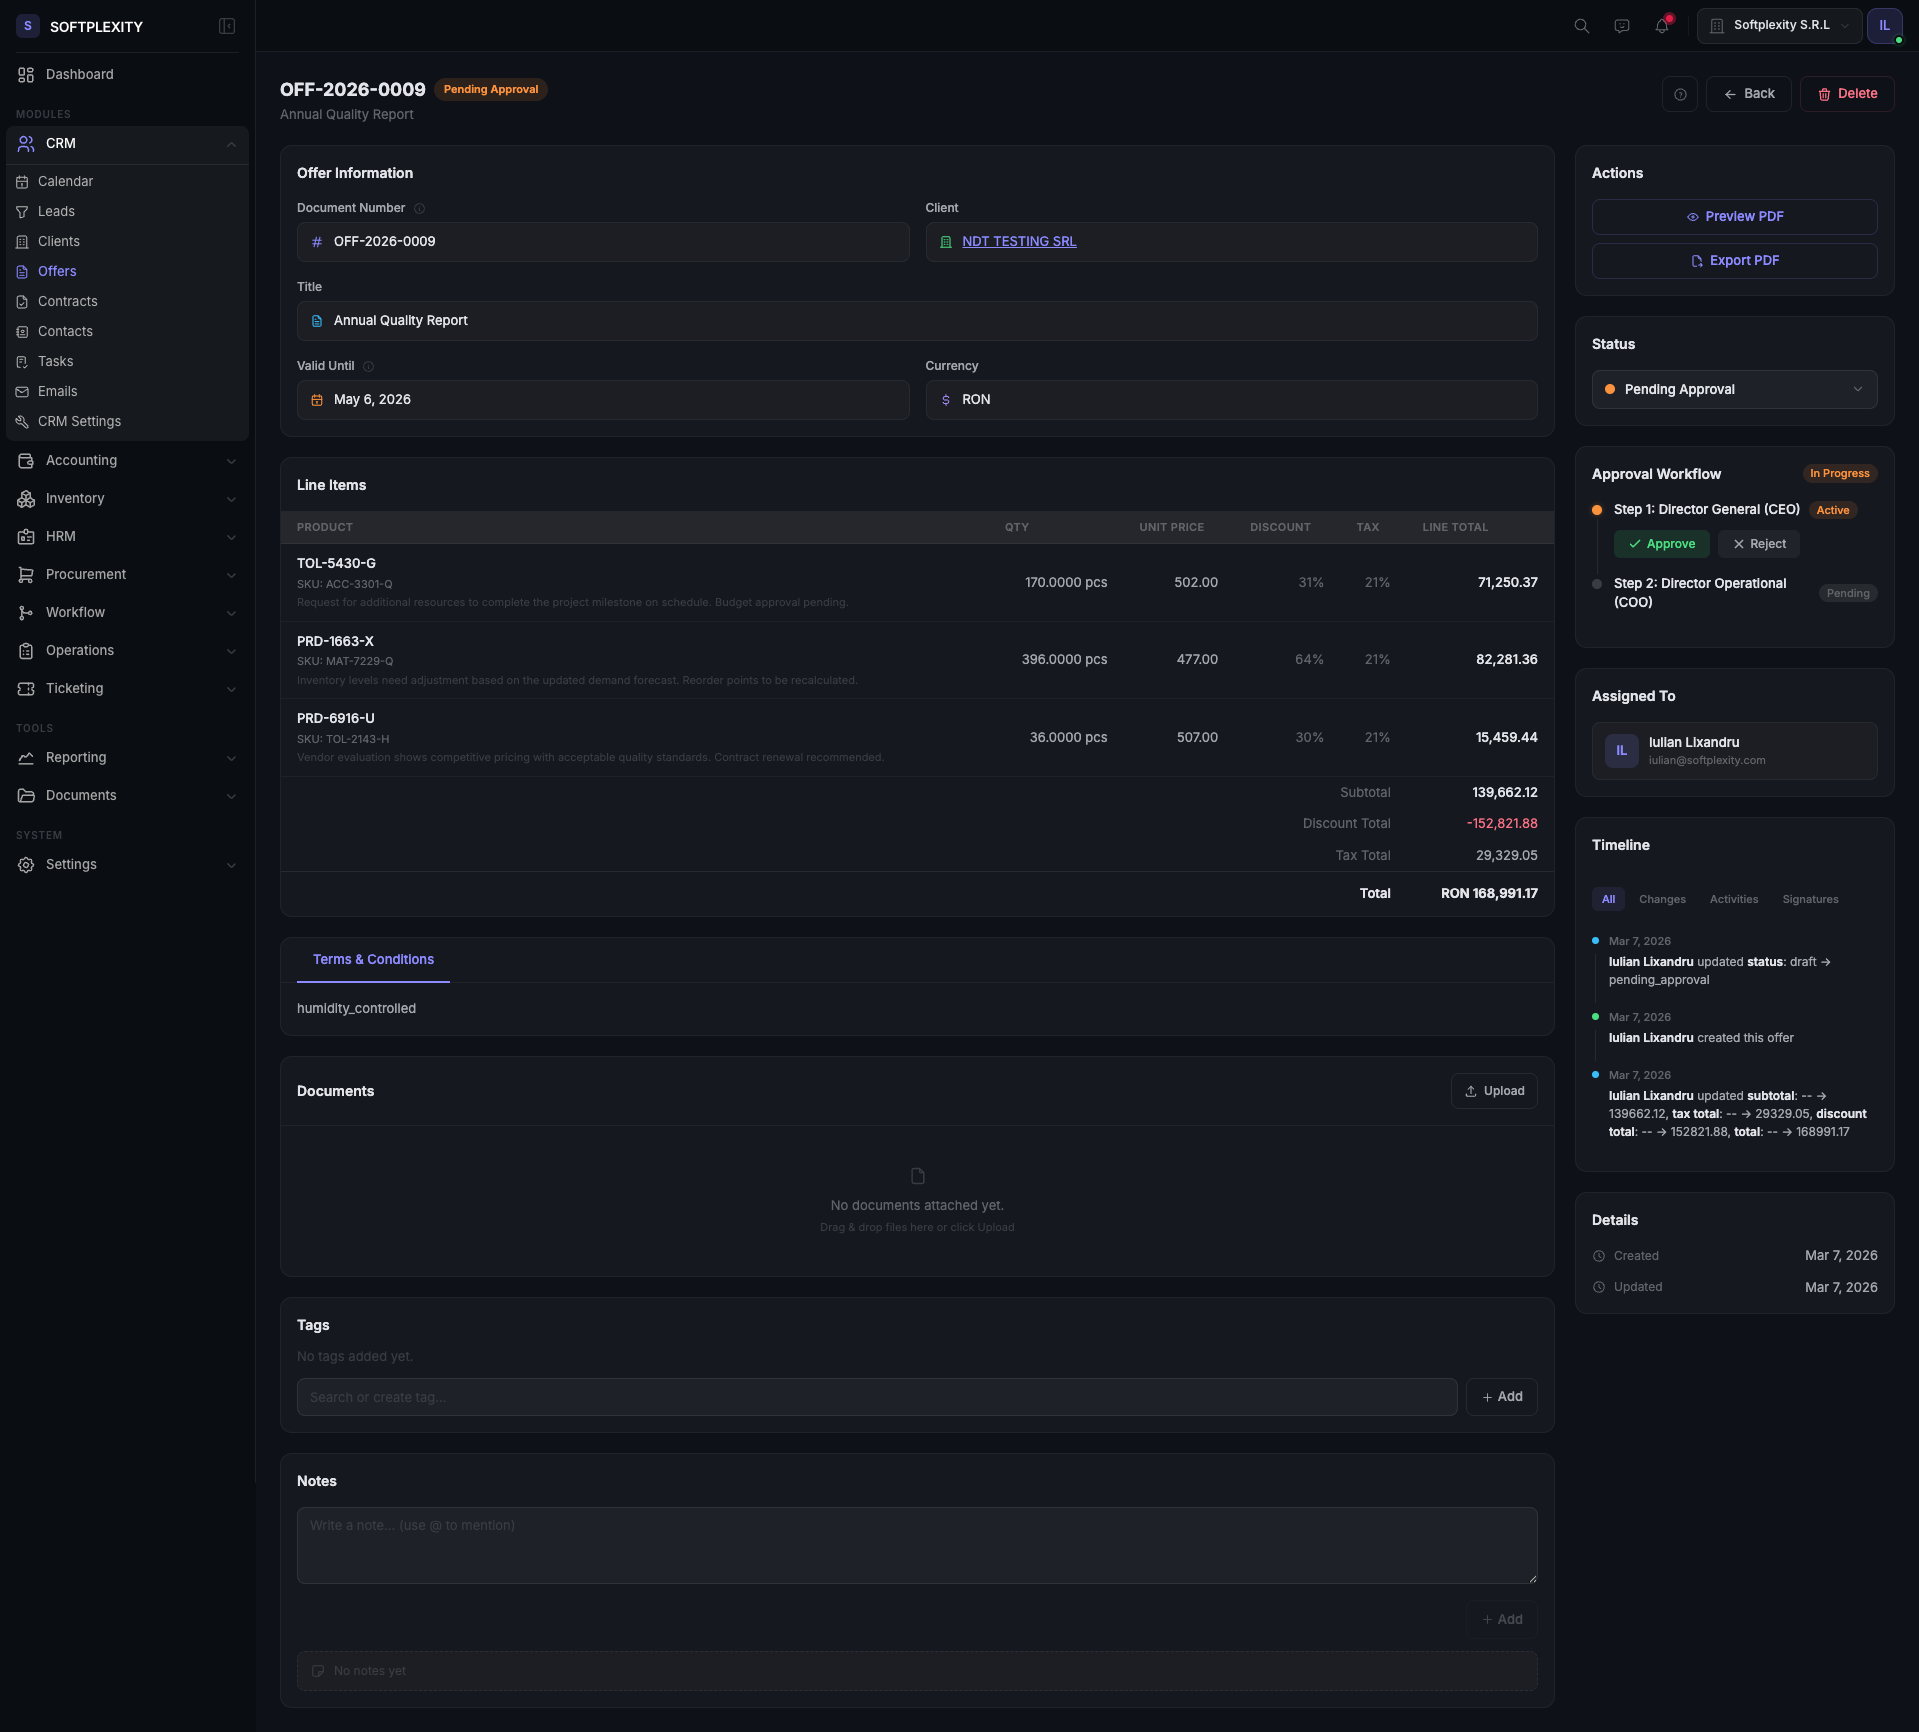Open the Reporting tools icon

[26, 757]
